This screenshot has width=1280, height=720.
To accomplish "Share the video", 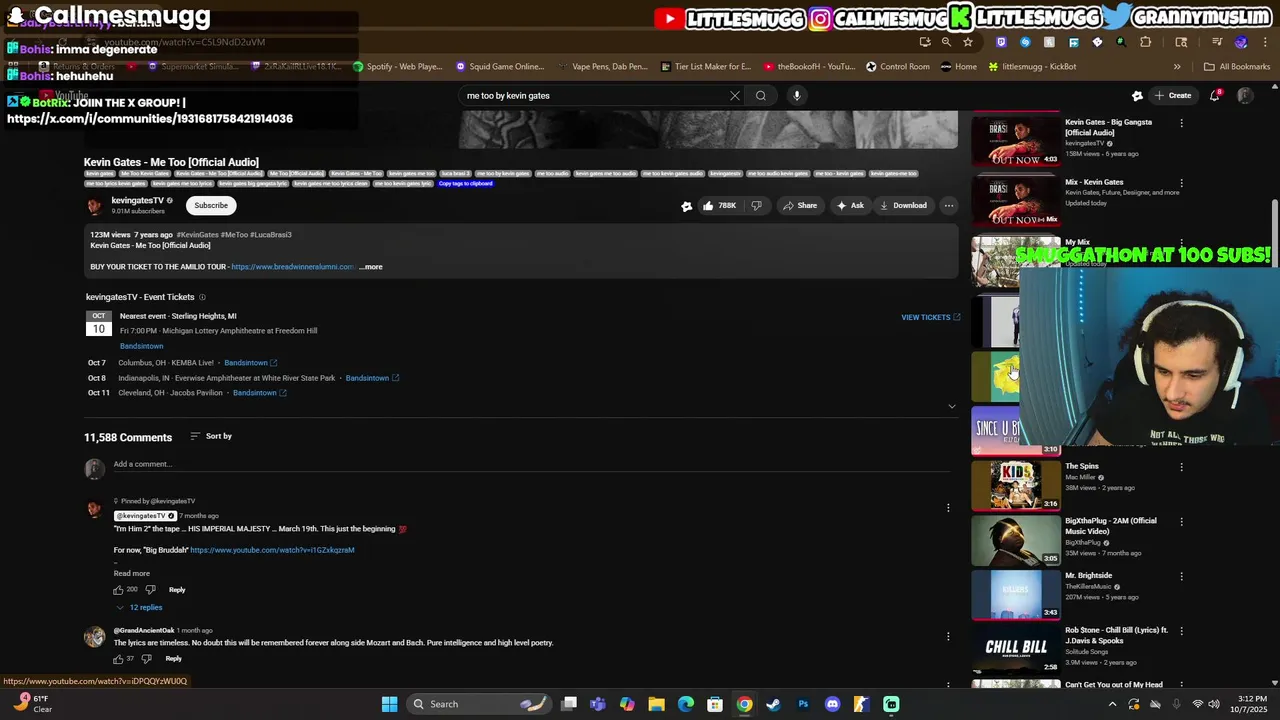I will click(x=800, y=206).
